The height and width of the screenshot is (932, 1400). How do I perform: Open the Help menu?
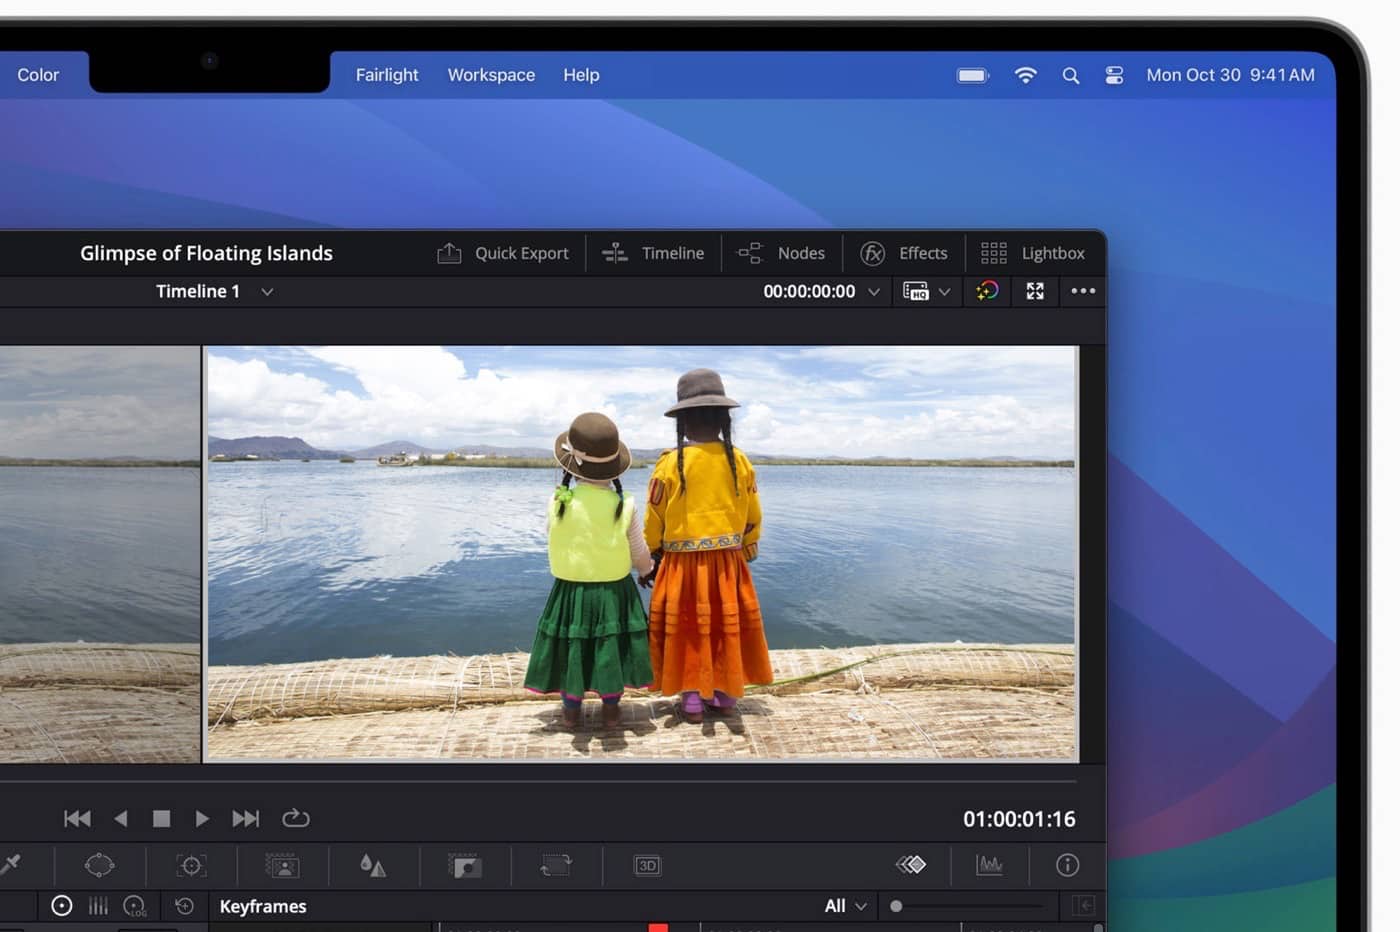pos(581,75)
